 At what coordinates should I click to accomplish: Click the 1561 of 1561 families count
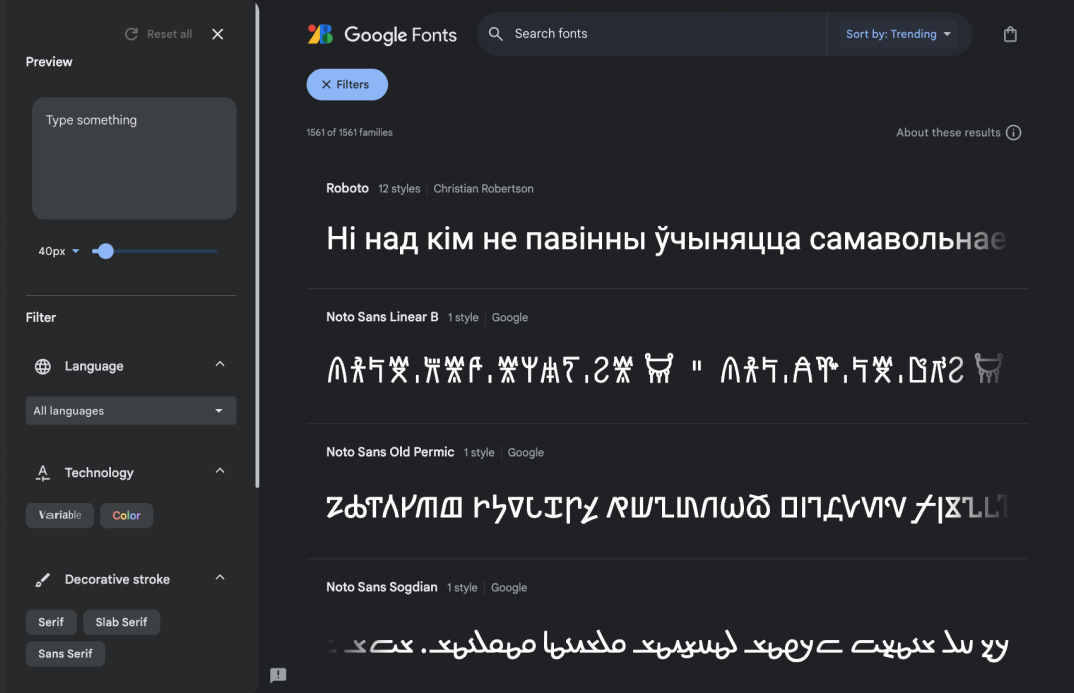click(x=349, y=132)
